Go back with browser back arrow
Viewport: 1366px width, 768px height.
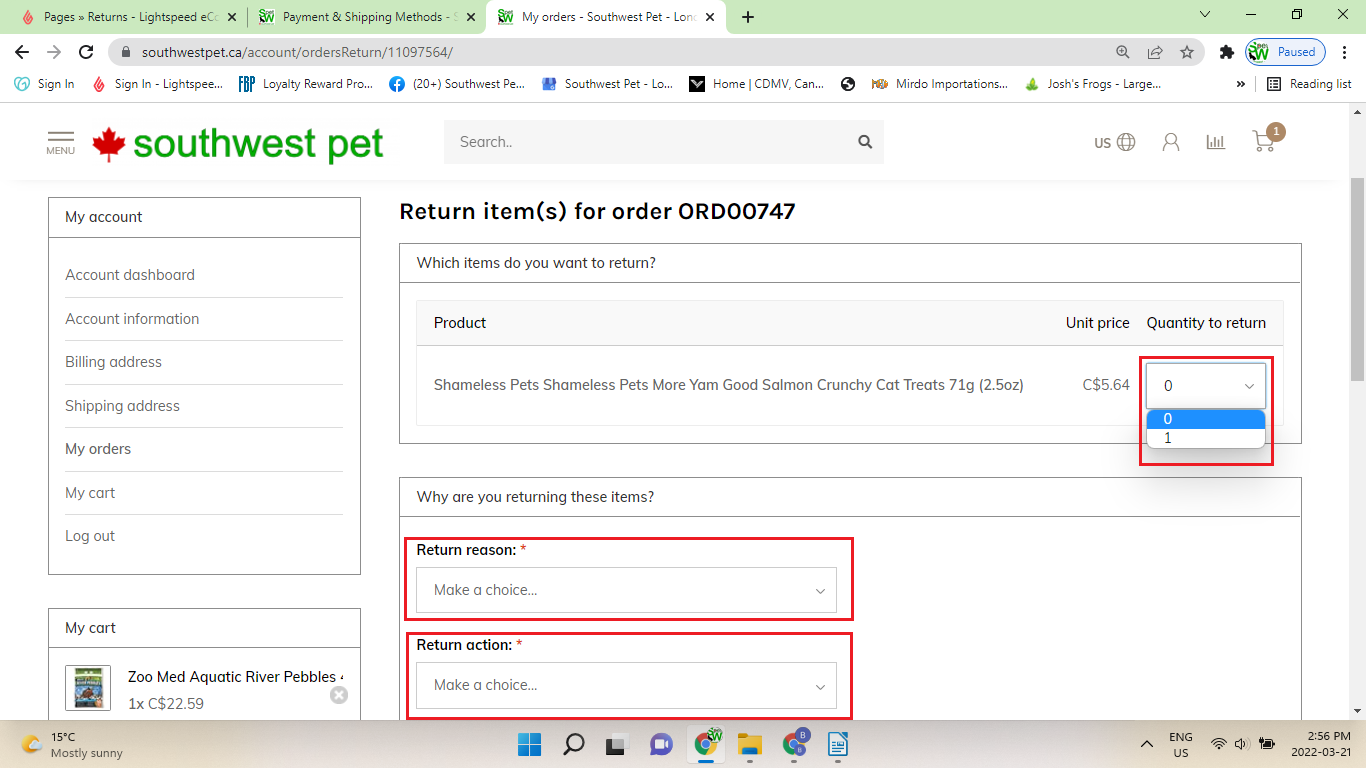(x=22, y=52)
